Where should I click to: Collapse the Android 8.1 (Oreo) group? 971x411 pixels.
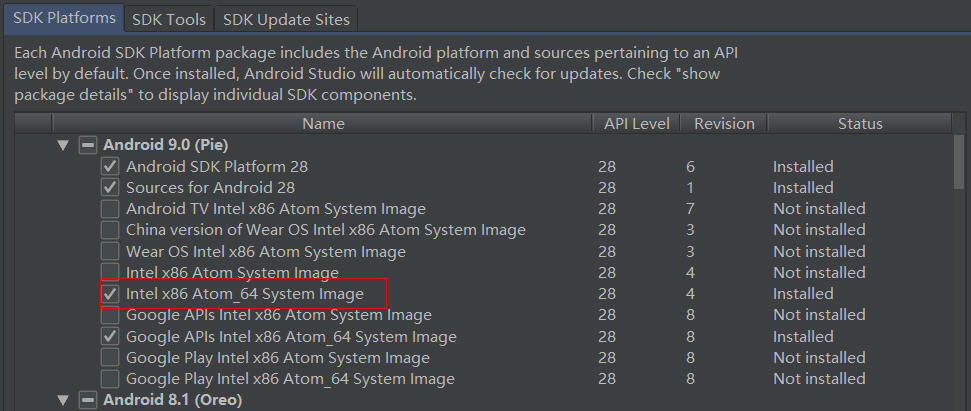[62, 400]
